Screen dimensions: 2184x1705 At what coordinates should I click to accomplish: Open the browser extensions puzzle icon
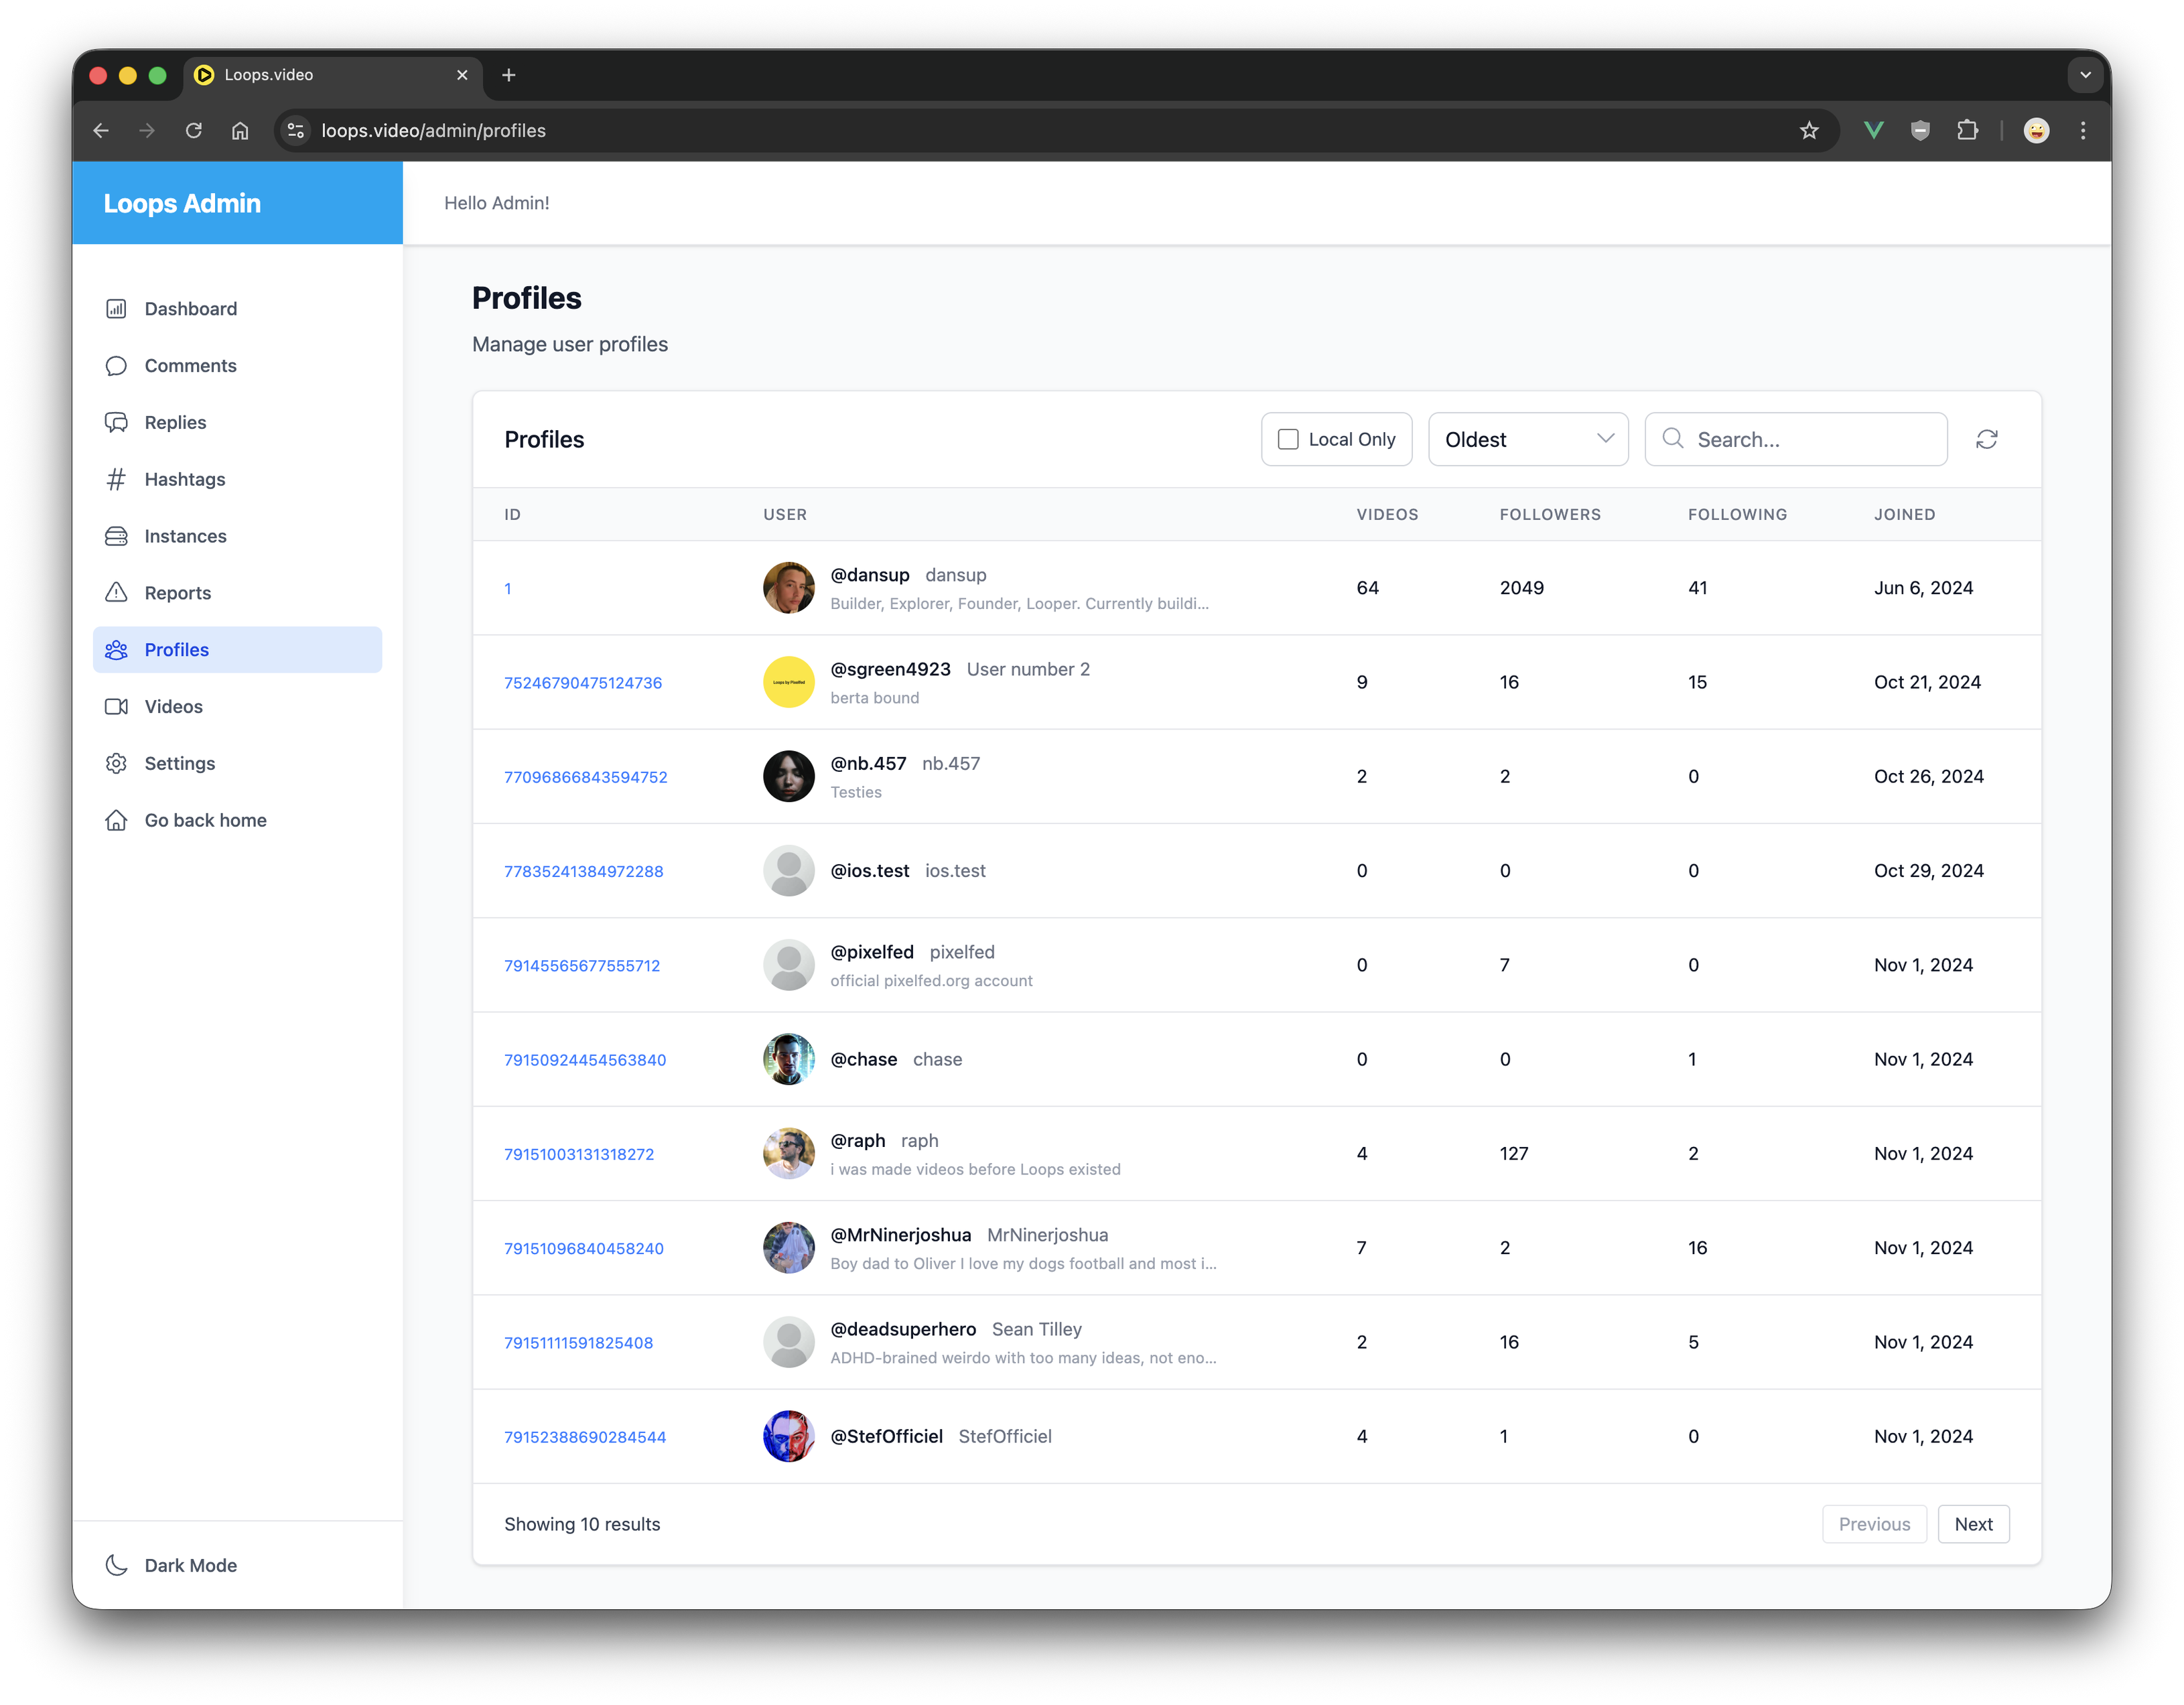(x=1967, y=131)
